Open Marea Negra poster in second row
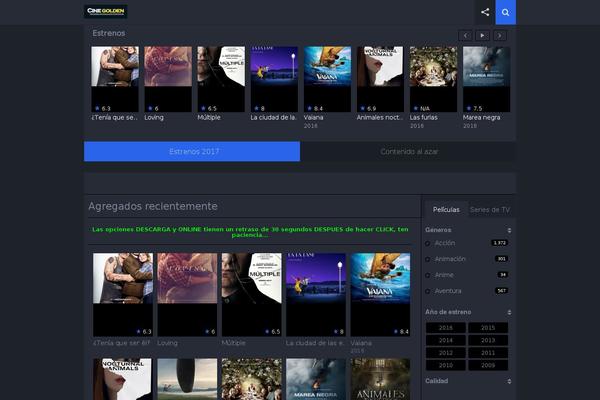600x400 pixels. pos(316,379)
